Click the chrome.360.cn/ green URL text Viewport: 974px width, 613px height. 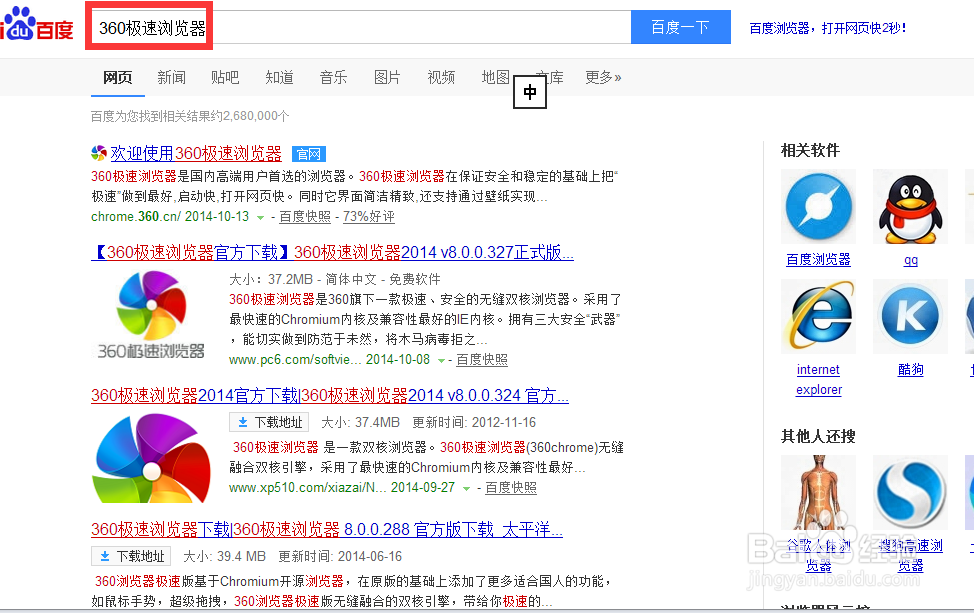pyautogui.click(x=136, y=217)
